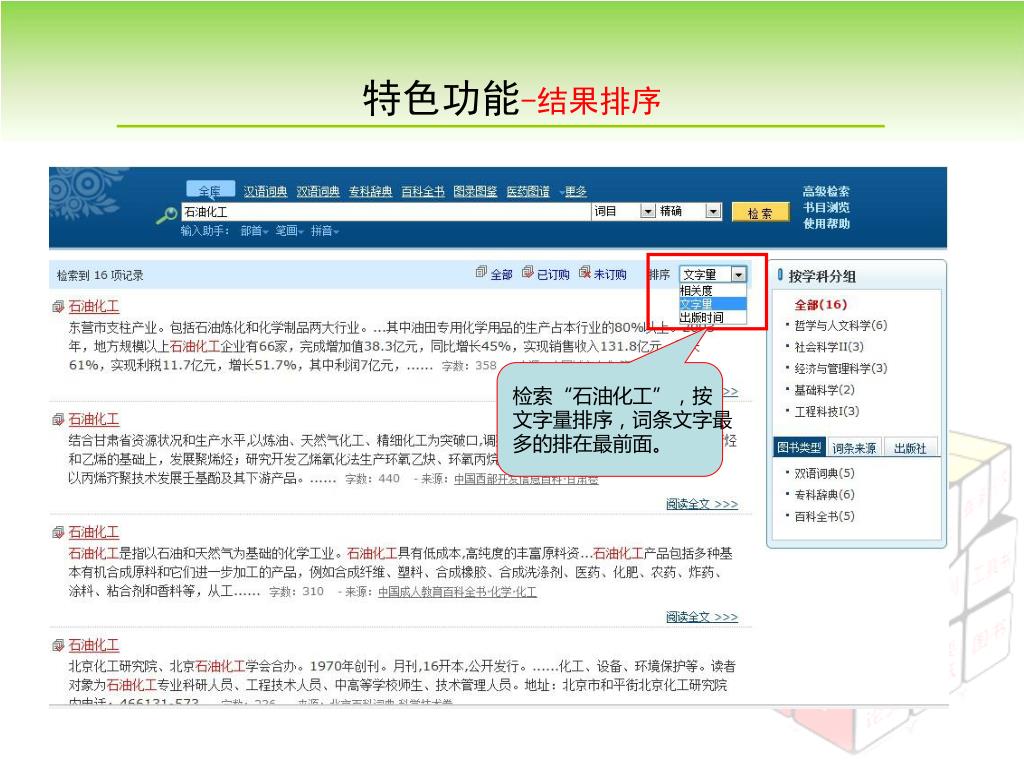Filter by 百科全书(5) book type

824,517
